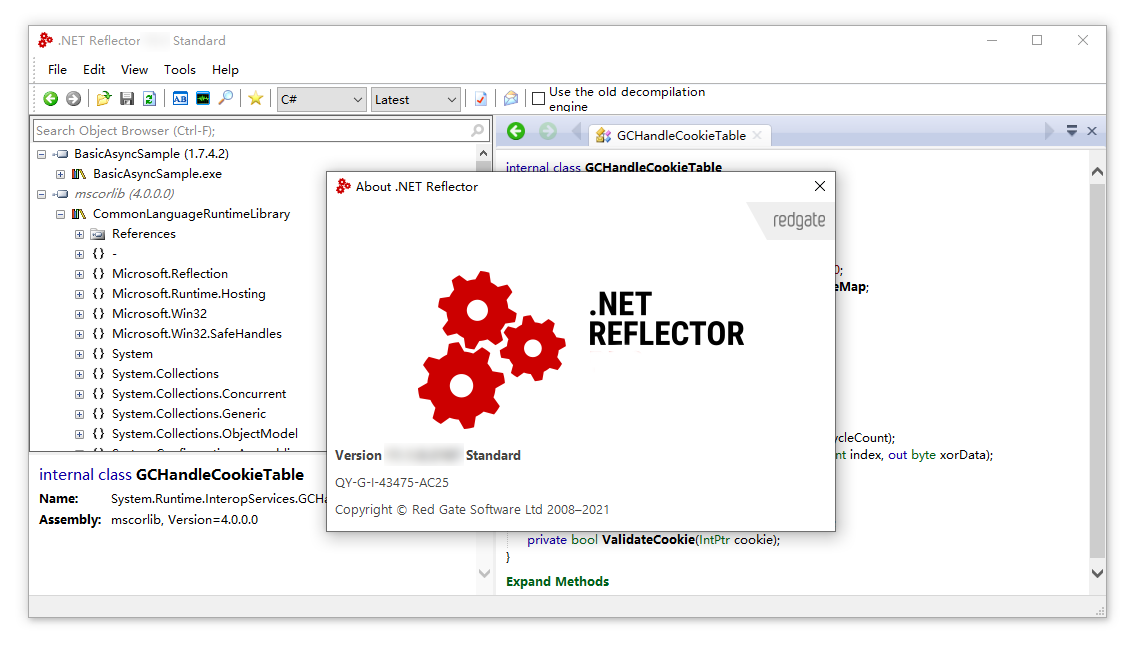
Task: Click the code pane scroll down arrow
Action: coord(1097,573)
